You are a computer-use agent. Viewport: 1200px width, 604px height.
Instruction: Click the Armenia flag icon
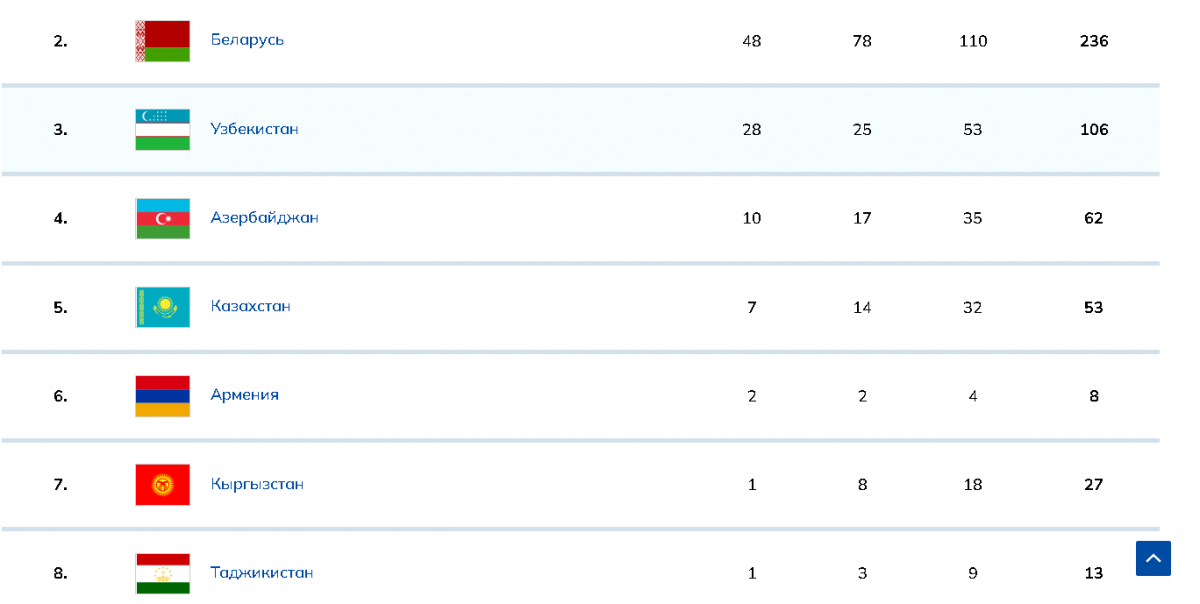click(162, 396)
